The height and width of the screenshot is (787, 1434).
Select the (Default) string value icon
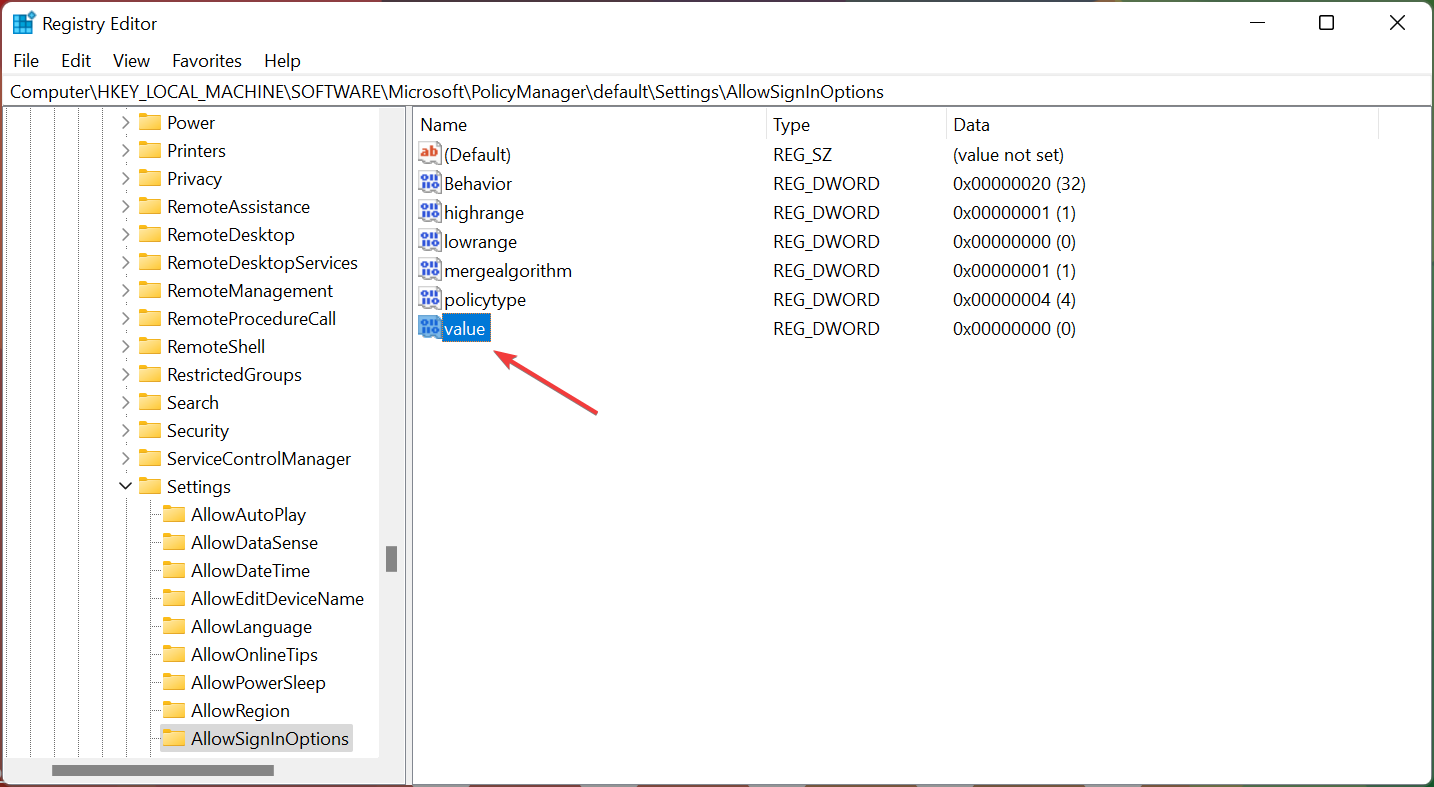tap(430, 154)
